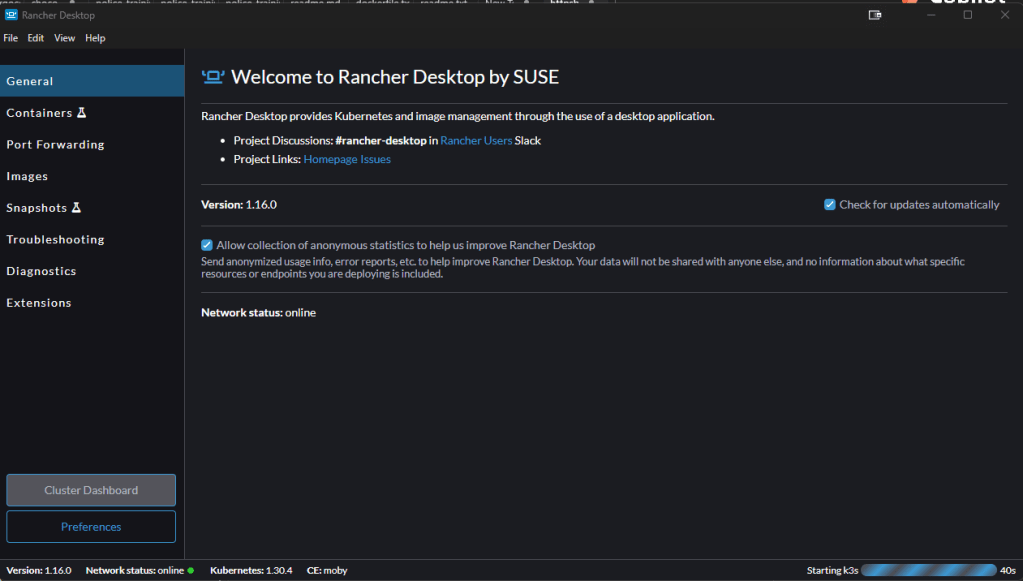Open the Snapshots section
The image size is (1023, 581).
coord(92,207)
